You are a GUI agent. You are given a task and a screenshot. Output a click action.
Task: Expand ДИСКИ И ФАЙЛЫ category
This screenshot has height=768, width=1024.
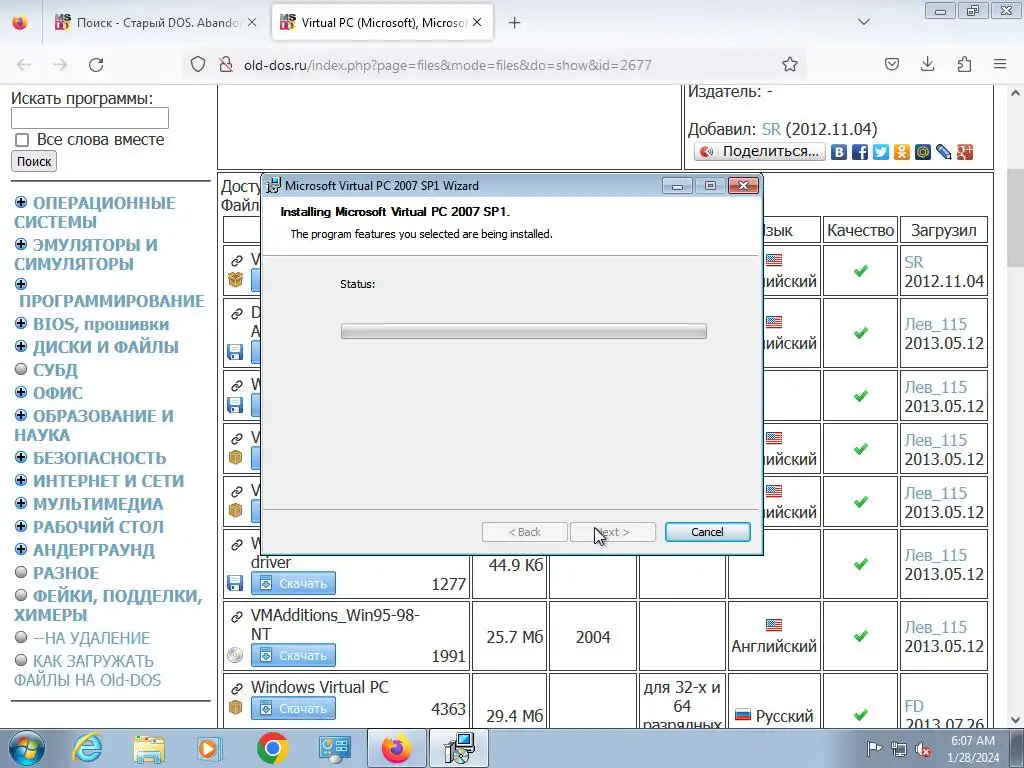tap(21, 346)
